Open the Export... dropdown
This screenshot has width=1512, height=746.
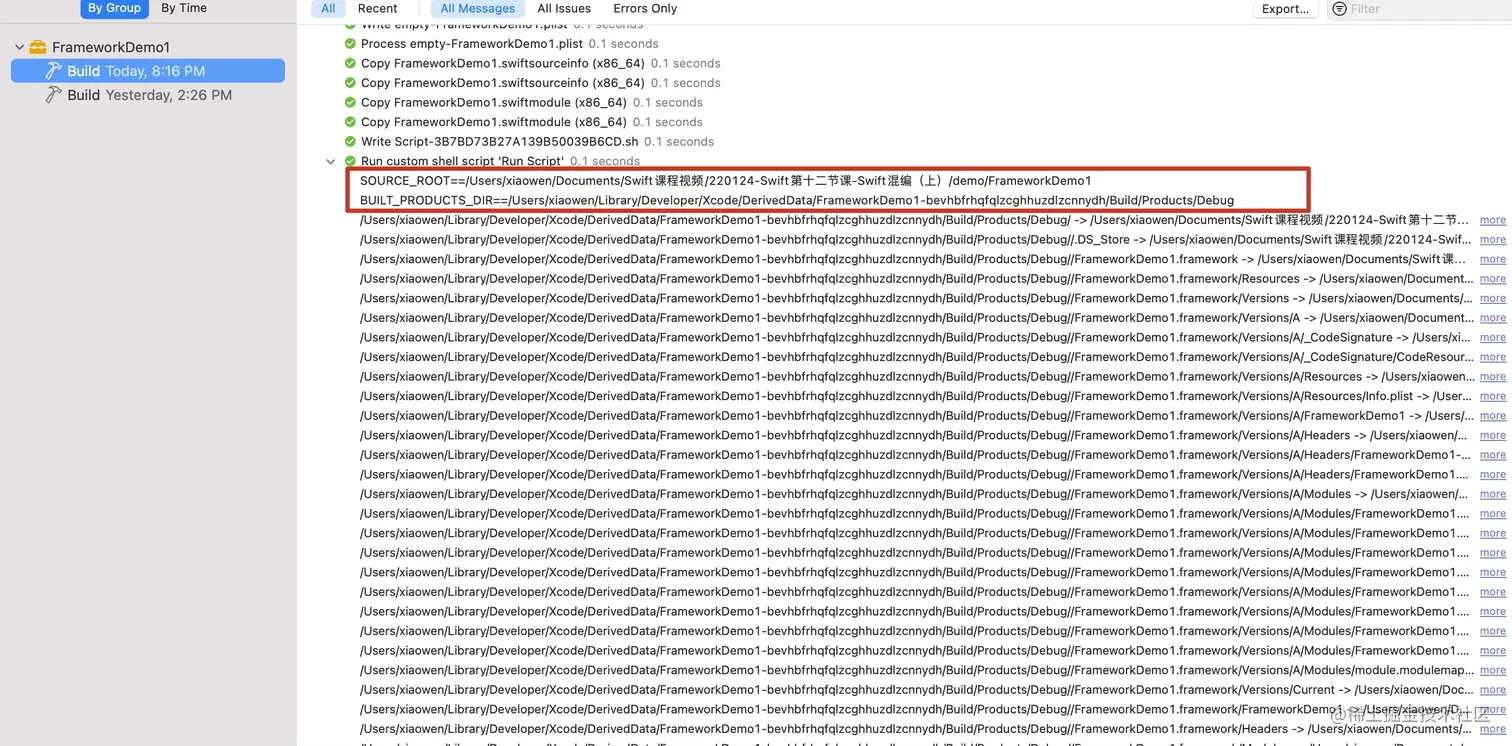coord(1285,9)
